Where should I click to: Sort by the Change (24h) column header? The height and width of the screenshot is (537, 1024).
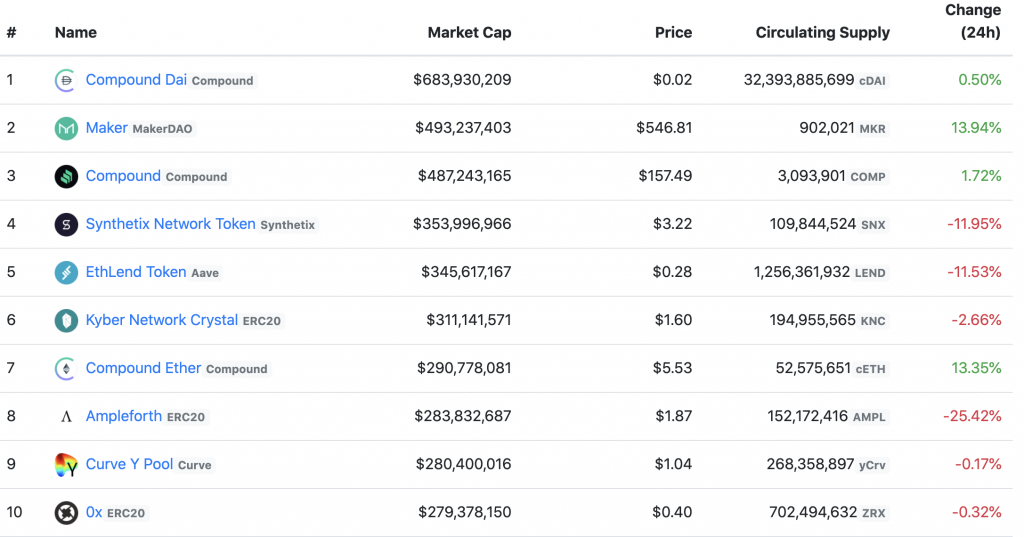973,22
